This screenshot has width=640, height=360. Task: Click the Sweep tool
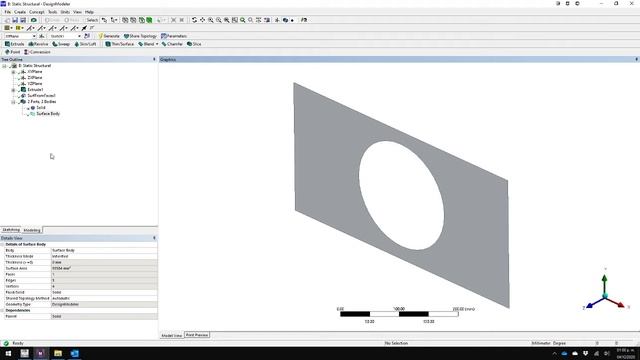pyautogui.click(x=61, y=44)
